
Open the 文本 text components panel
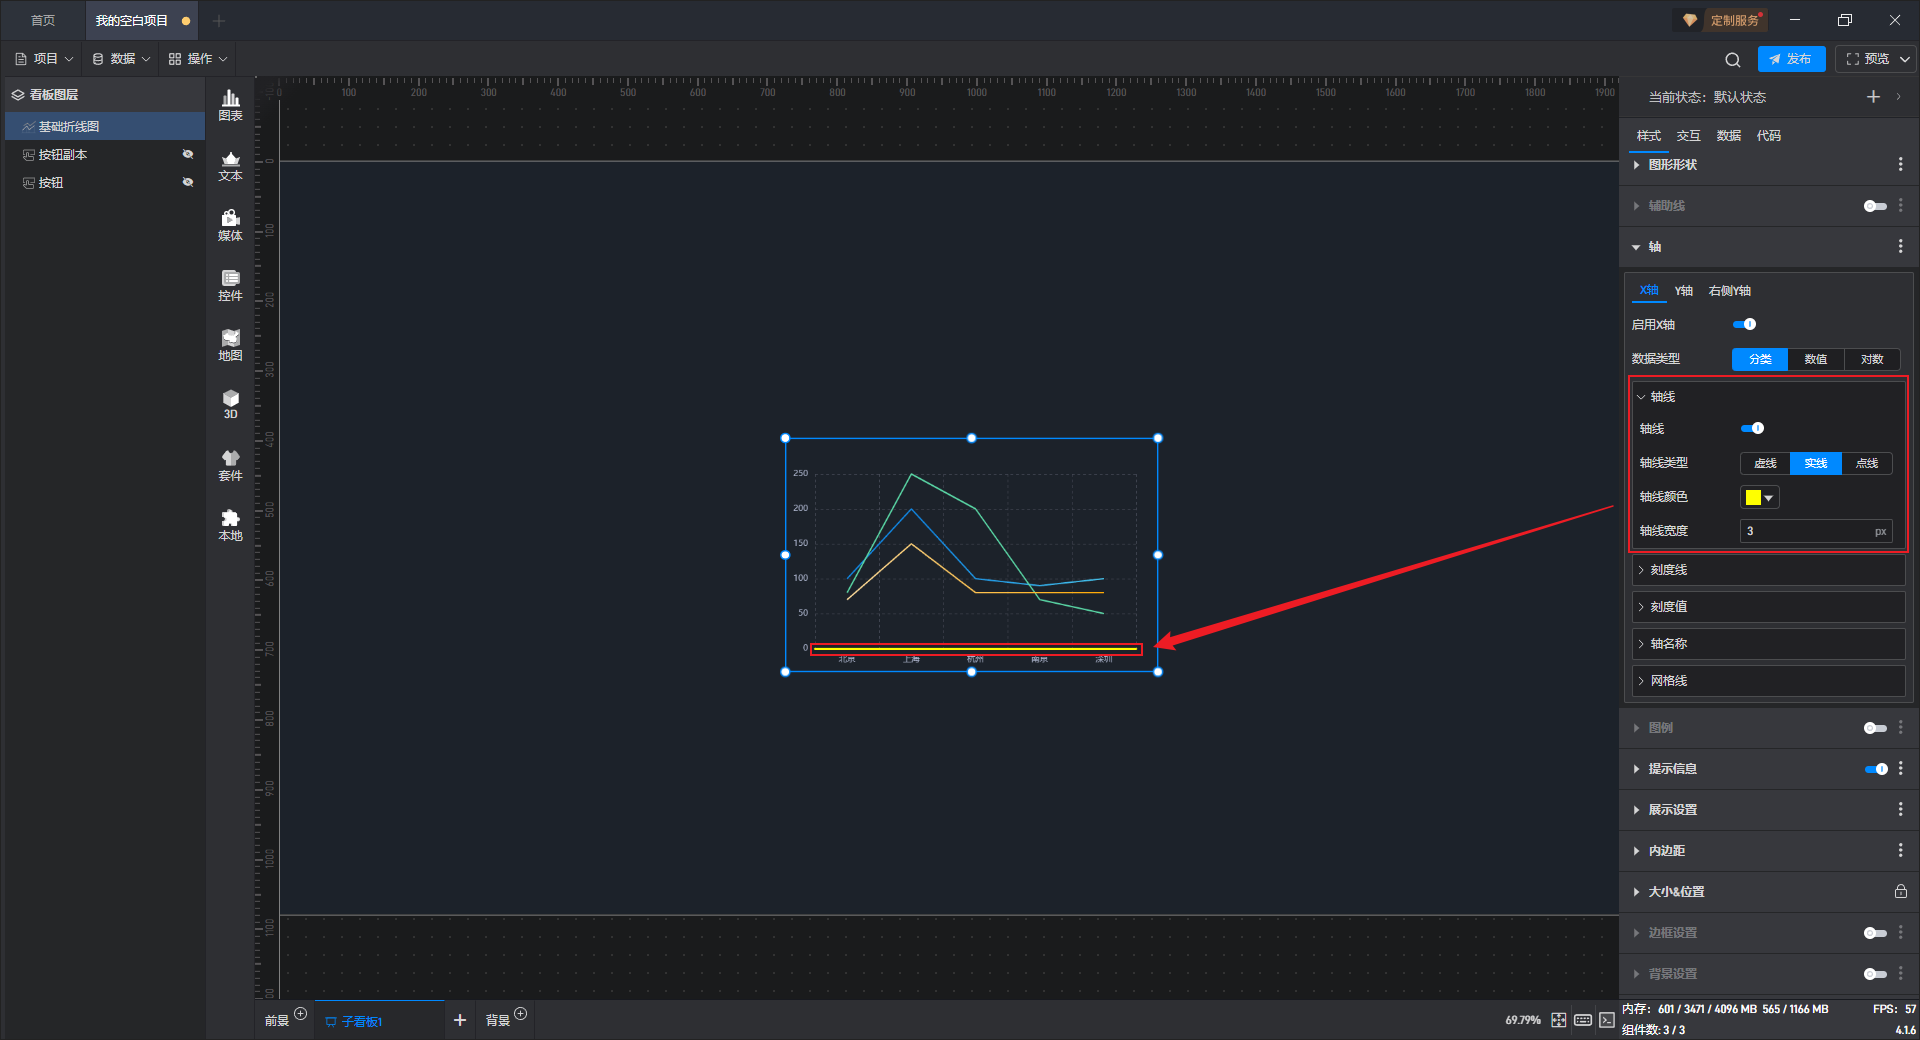pos(230,165)
